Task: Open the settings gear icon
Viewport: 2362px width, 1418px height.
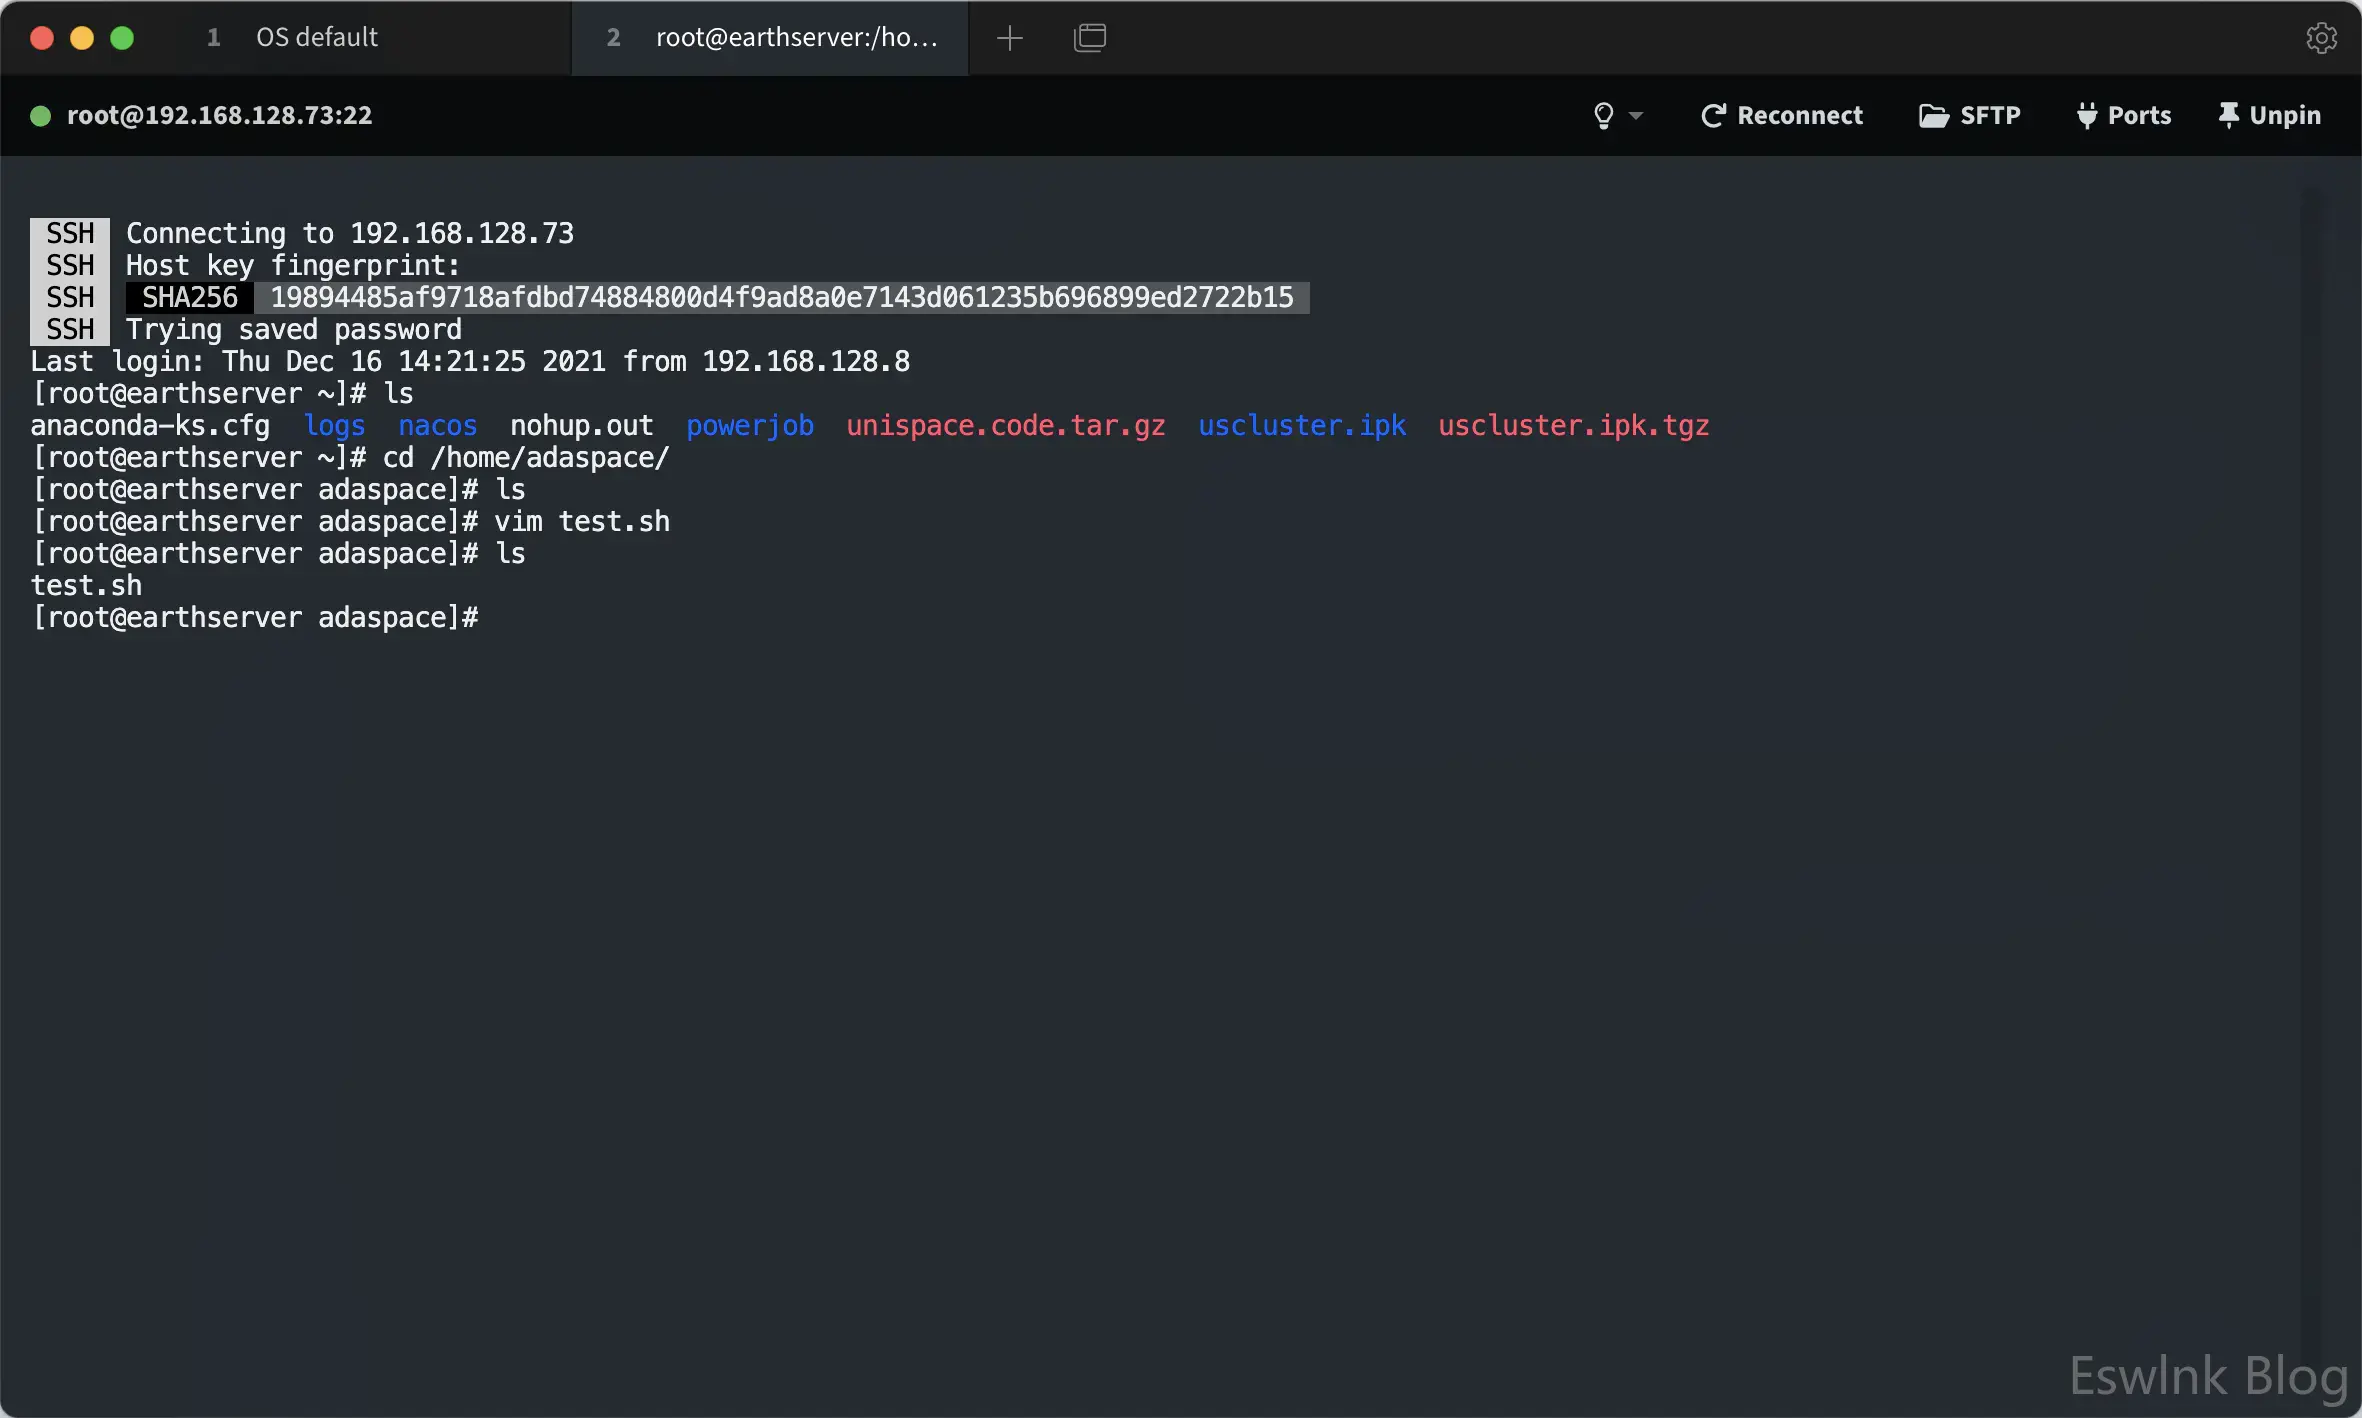Action: (2320, 38)
